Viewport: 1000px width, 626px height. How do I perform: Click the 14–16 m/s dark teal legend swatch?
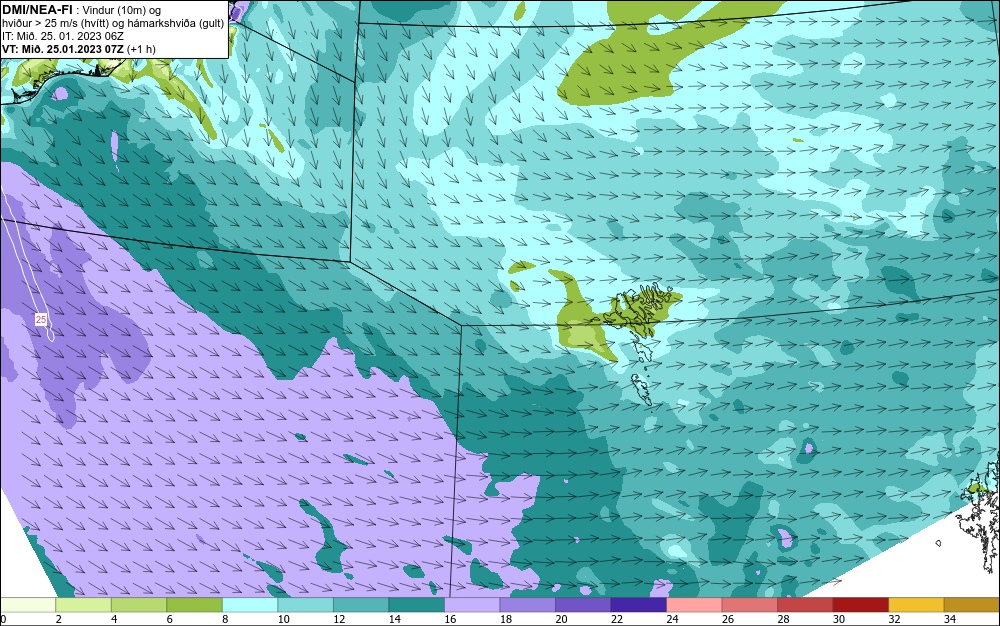click(x=416, y=605)
